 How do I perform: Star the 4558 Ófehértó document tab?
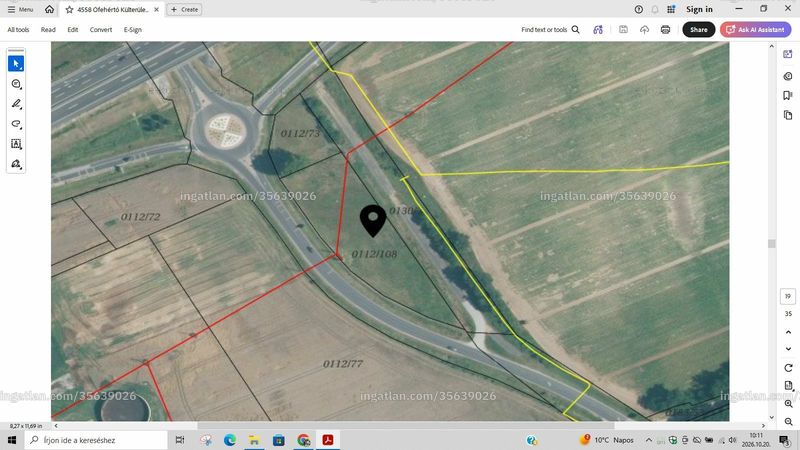(69, 10)
